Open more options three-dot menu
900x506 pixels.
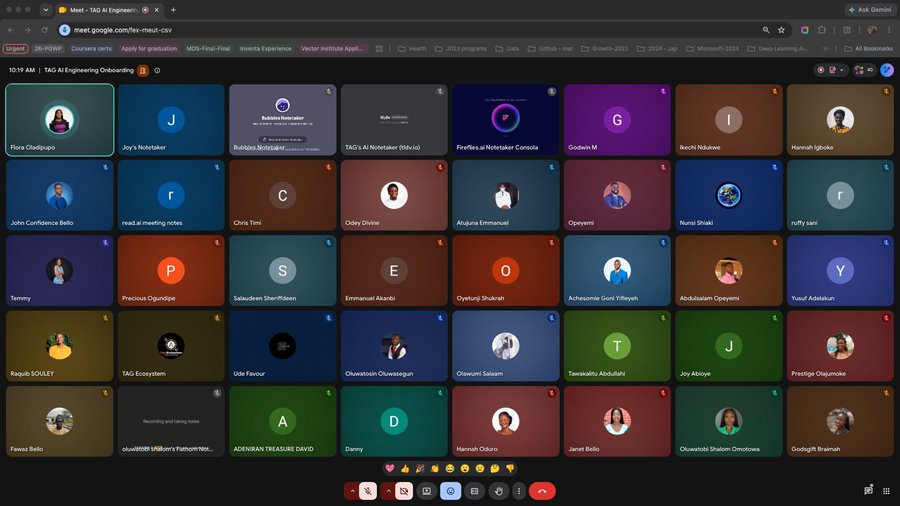519,491
